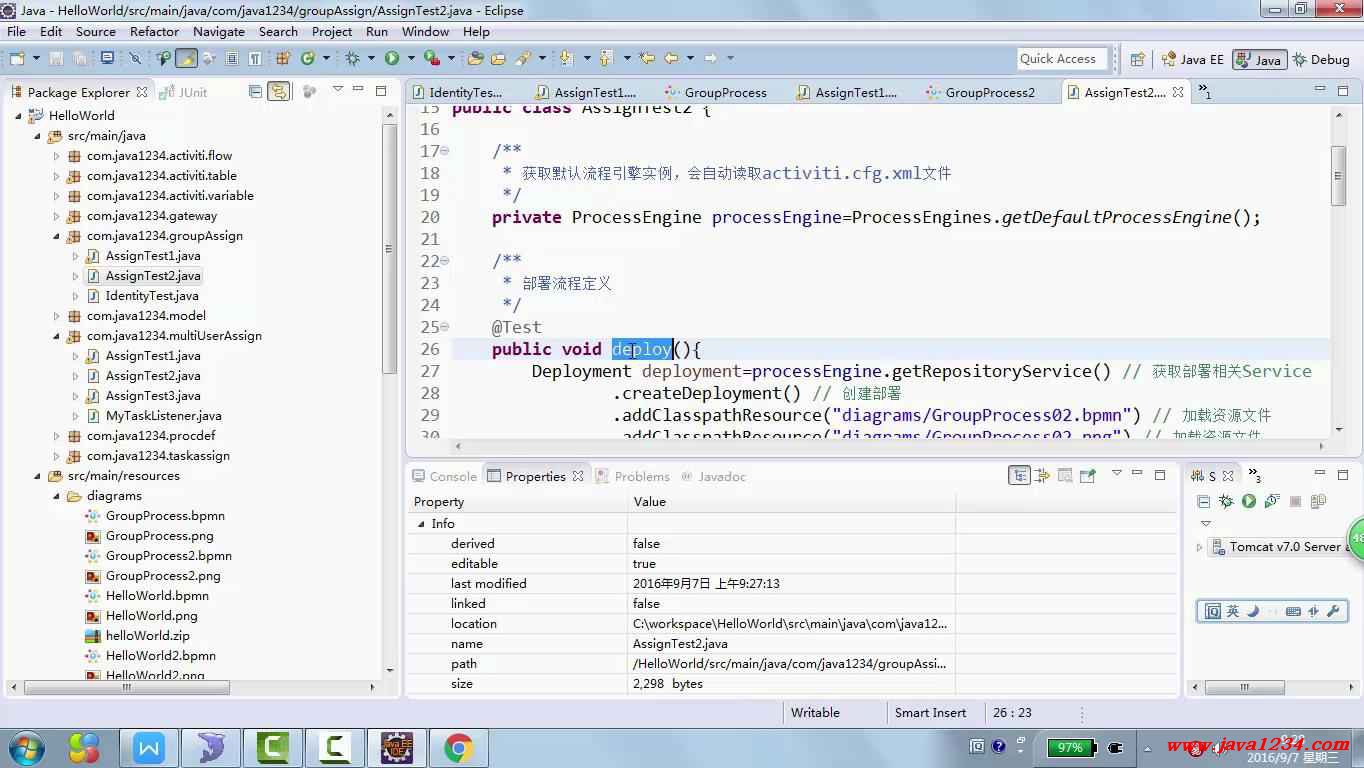Collapse the src/main/resources folder
This screenshot has width=1364, height=768.
(38, 476)
